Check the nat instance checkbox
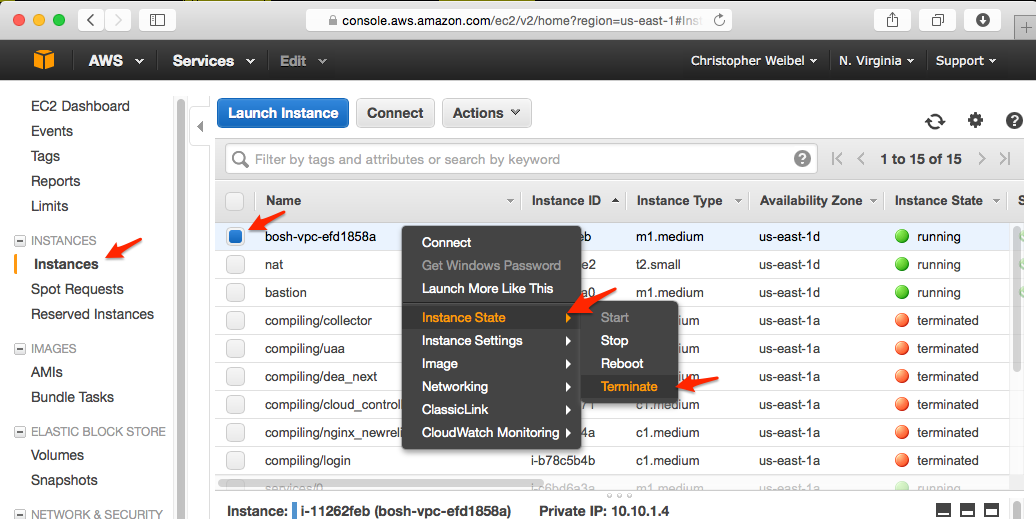The width and height of the screenshot is (1036, 519). 235,265
